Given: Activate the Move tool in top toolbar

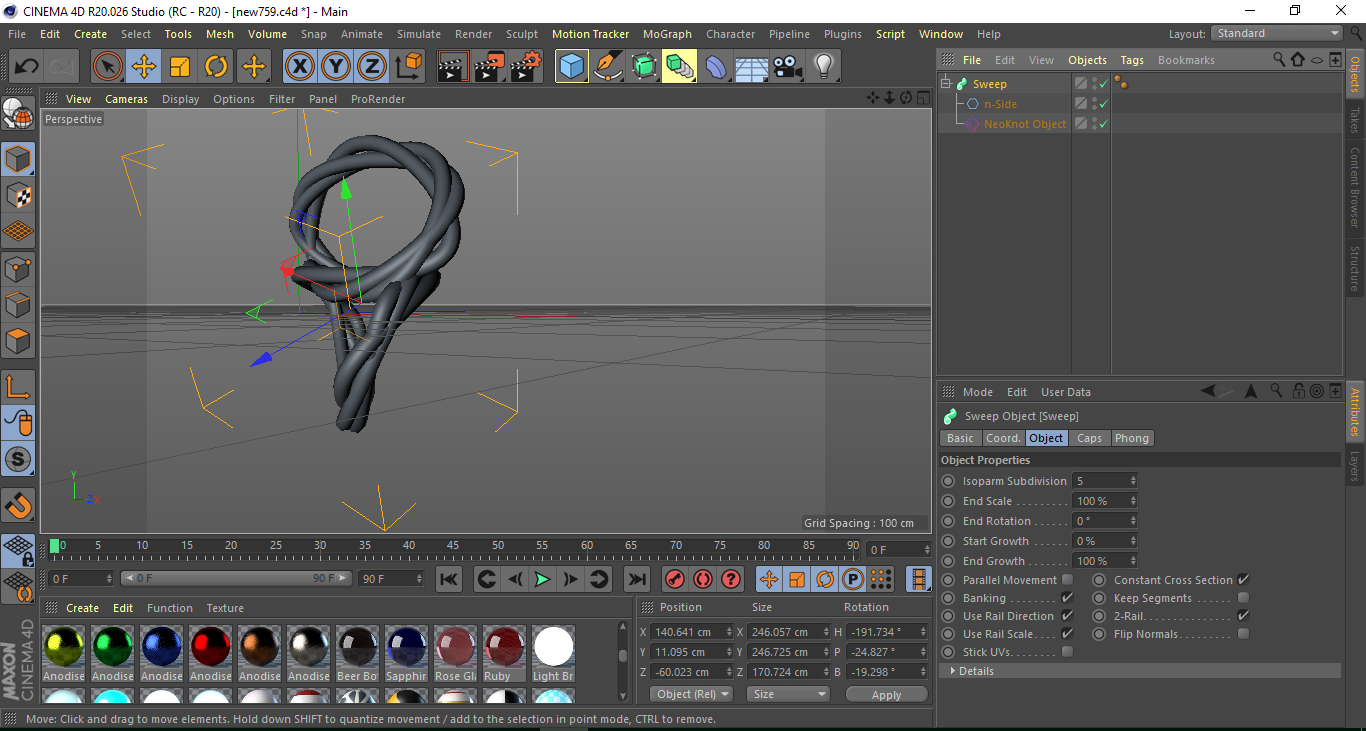Looking at the screenshot, I should click(x=144, y=67).
